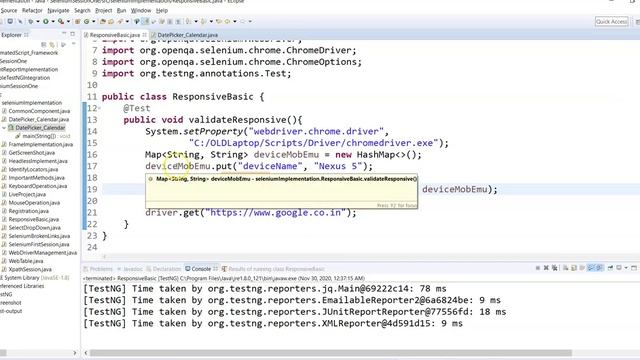Viewport: 640px width, 360px height.
Task: Open the Display Selected Console dropdown arrow
Action: 626,268
